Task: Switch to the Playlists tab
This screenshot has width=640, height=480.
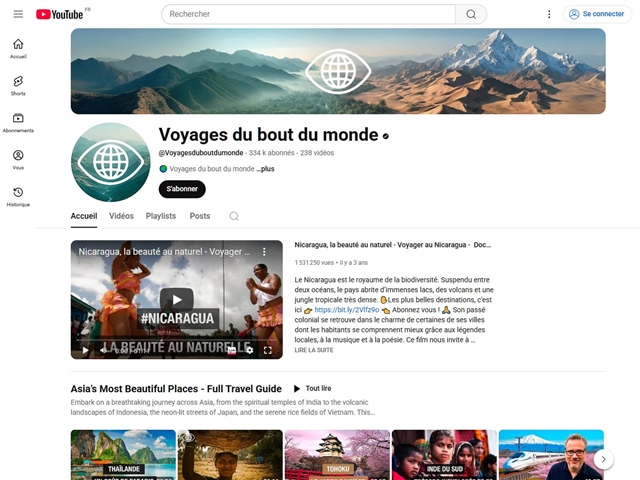Action: pyautogui.click(x=161, y=216)
